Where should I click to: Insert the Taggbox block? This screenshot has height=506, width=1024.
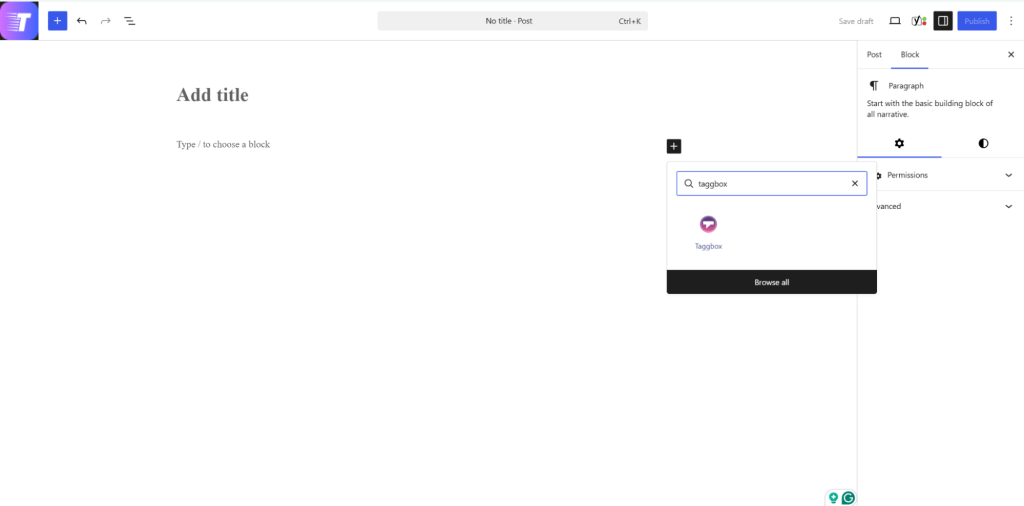tap(708, 232)
